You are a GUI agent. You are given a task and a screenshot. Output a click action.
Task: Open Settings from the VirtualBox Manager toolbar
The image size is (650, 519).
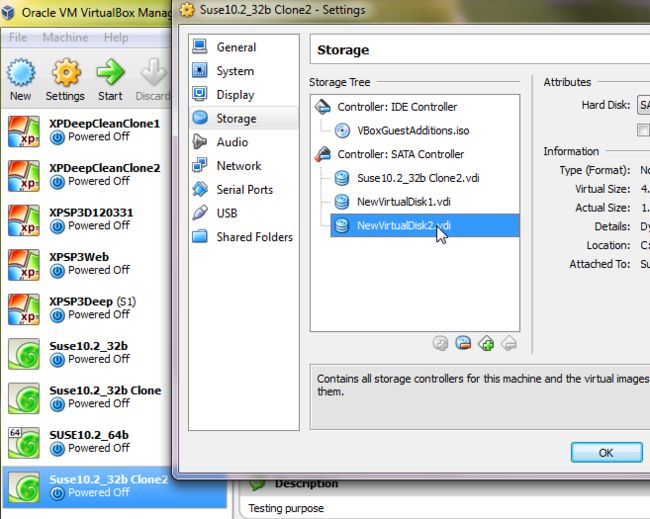[65, 80]
